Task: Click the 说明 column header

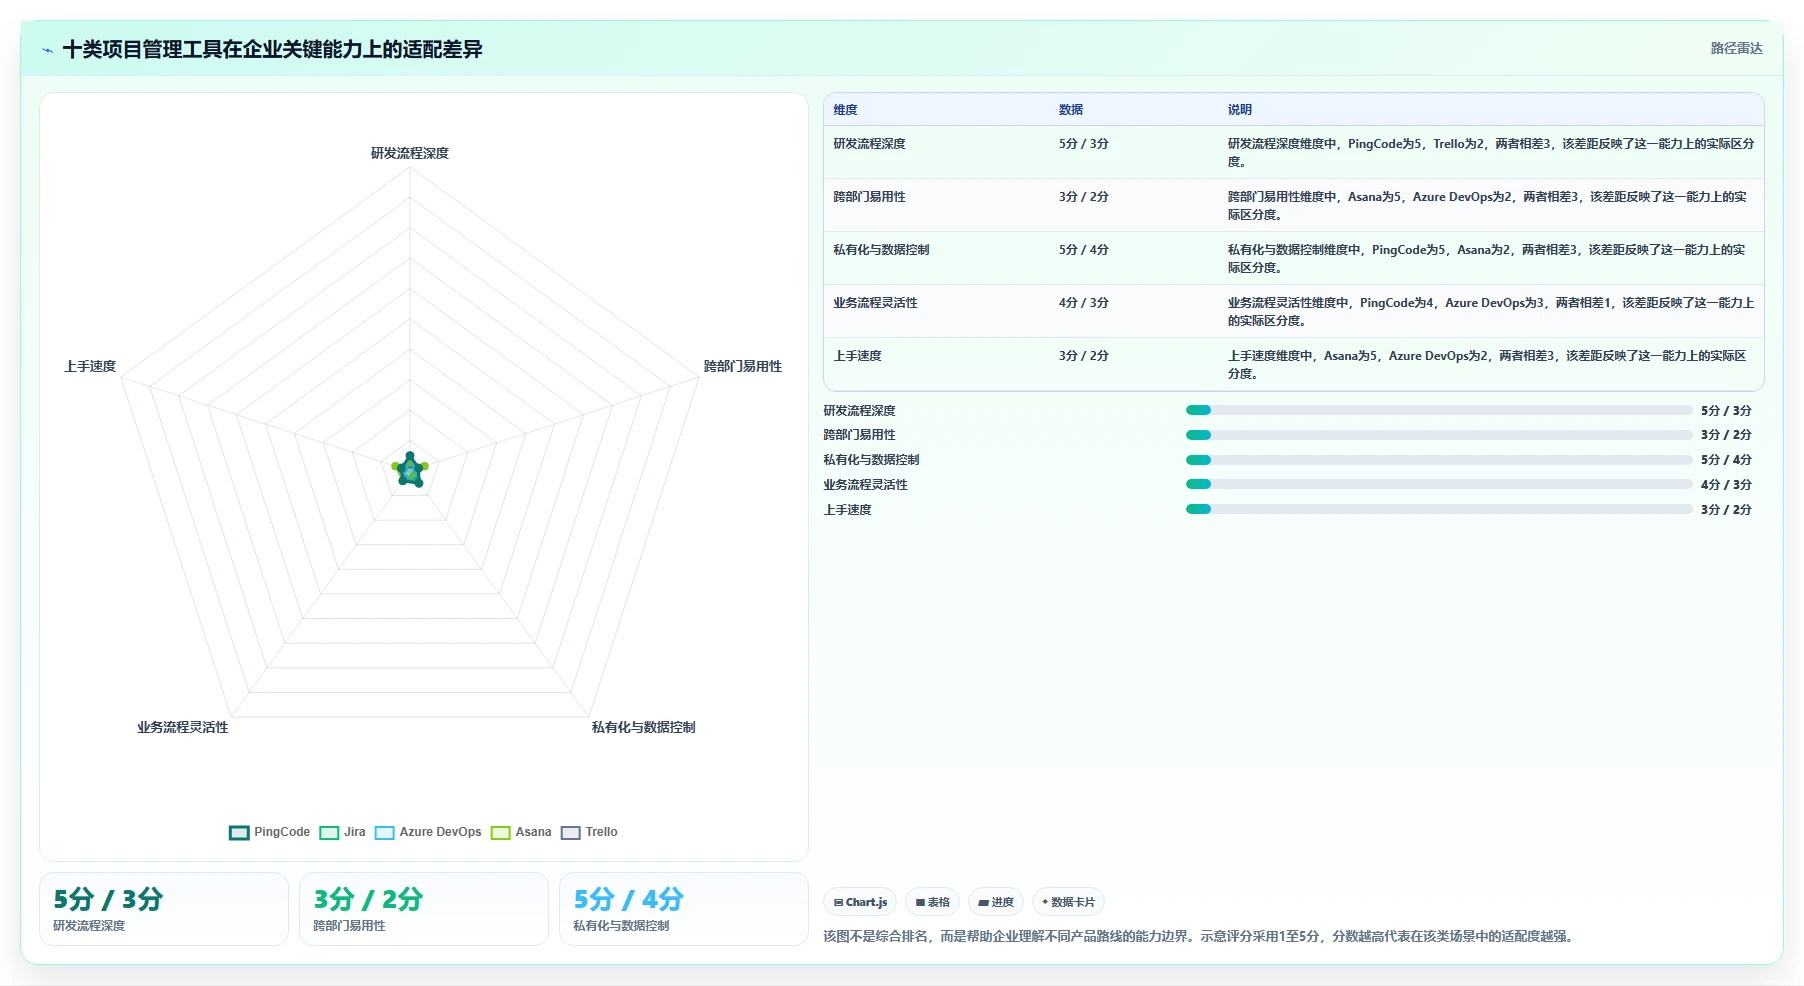Action: [1240, 110]
